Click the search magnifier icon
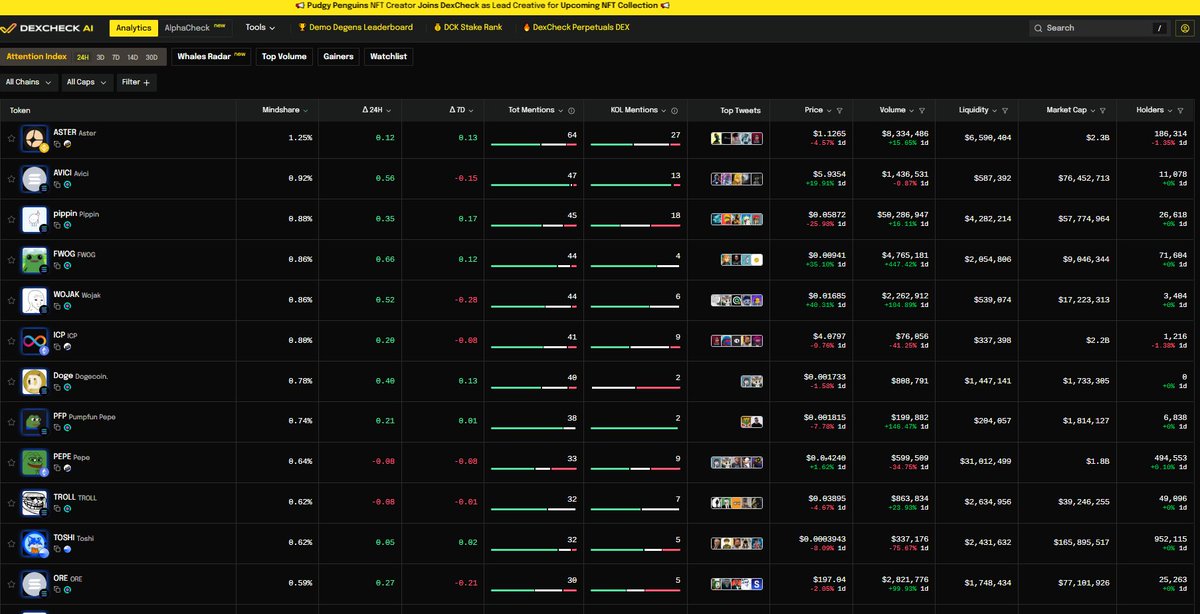1200x614 pixels. point(1039,28)
